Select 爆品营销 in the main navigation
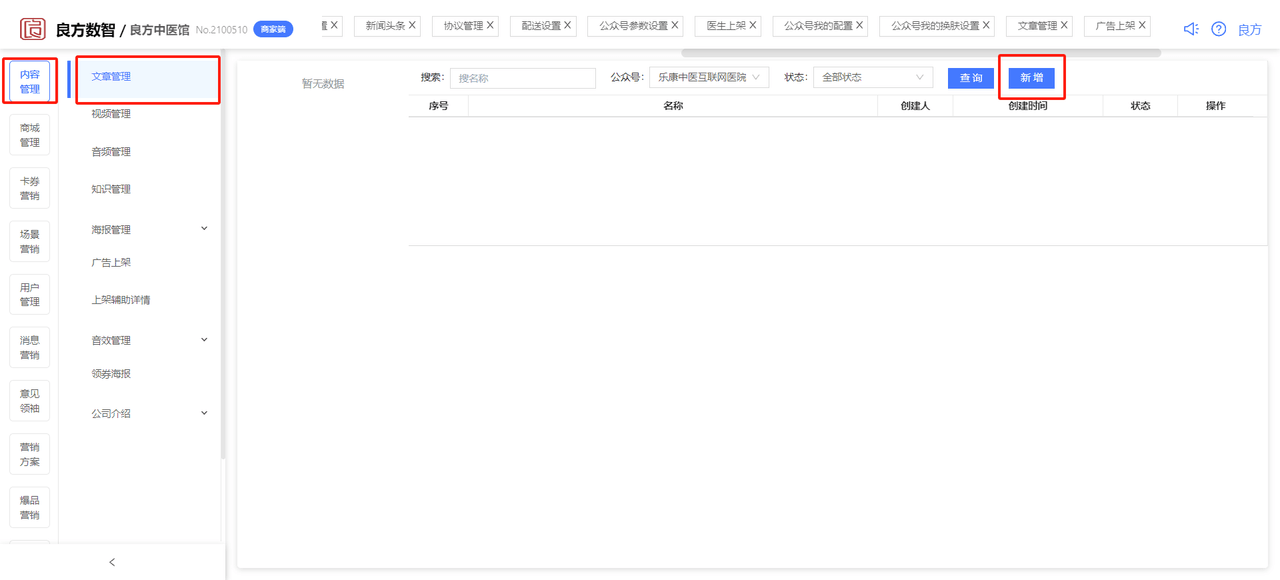Screen dimensions: 1280x580 click(30, 508)
